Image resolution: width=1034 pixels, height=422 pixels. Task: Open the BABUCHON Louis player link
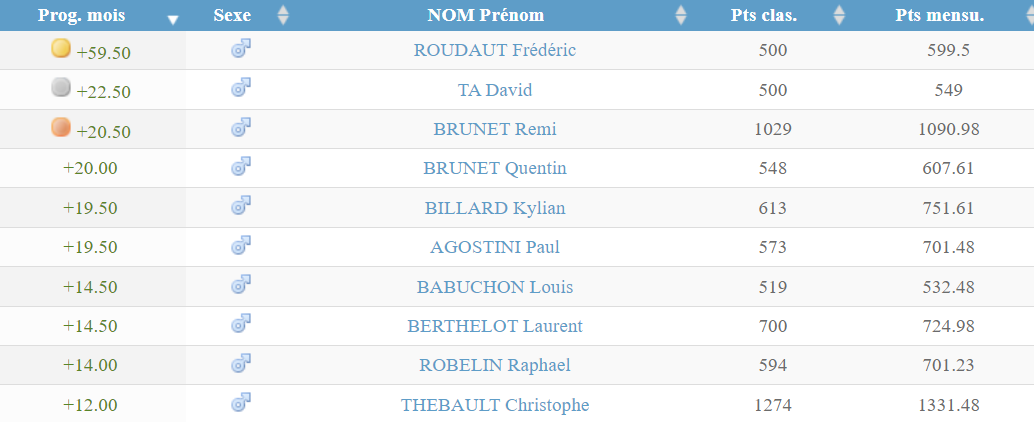click(x=495, y=287)
